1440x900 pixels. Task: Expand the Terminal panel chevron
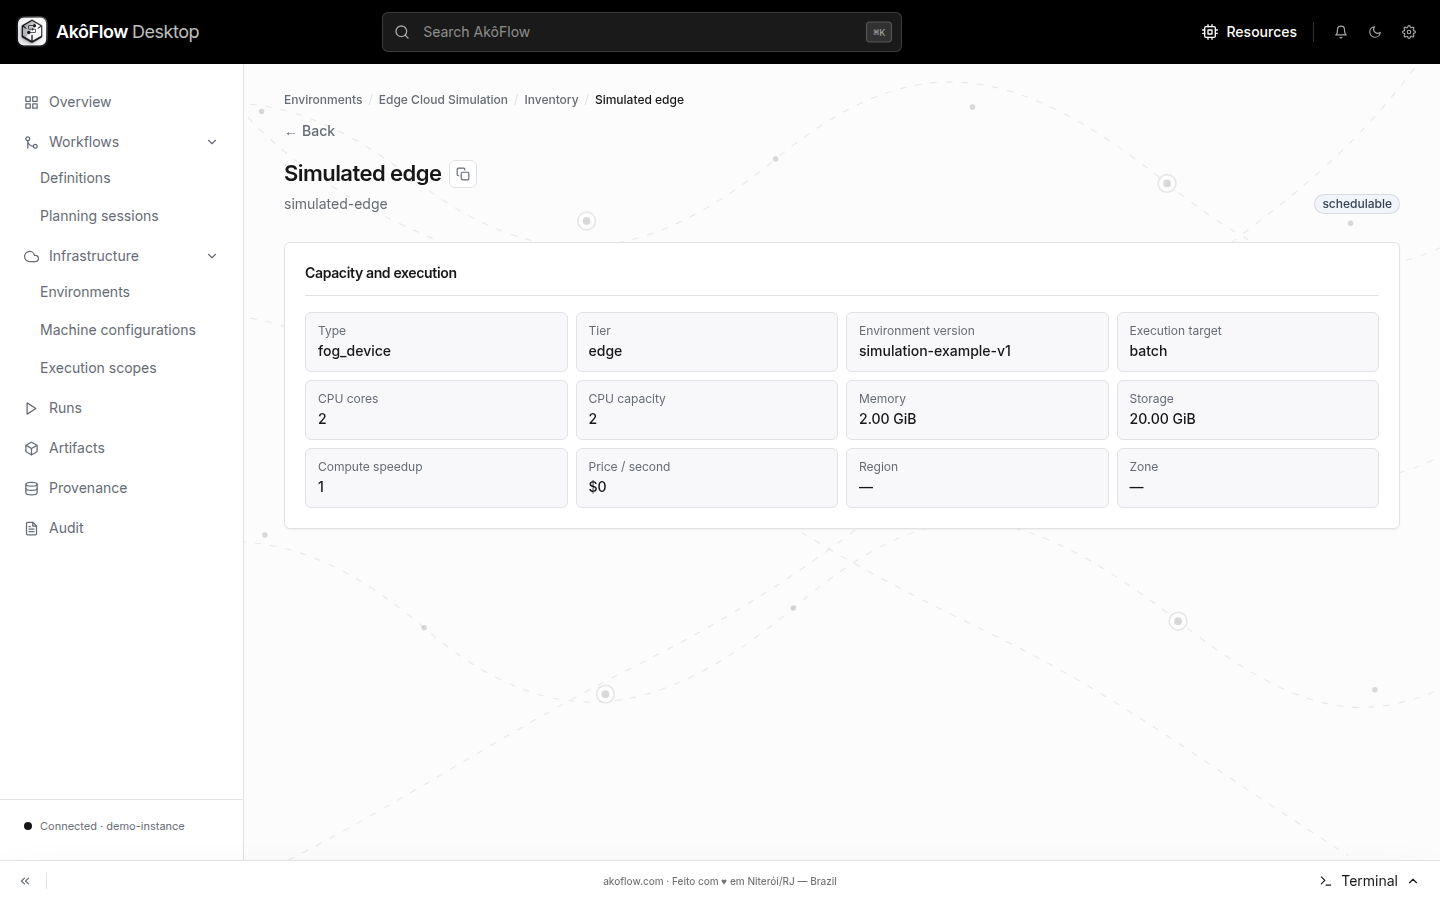[x=1413, y=881]
